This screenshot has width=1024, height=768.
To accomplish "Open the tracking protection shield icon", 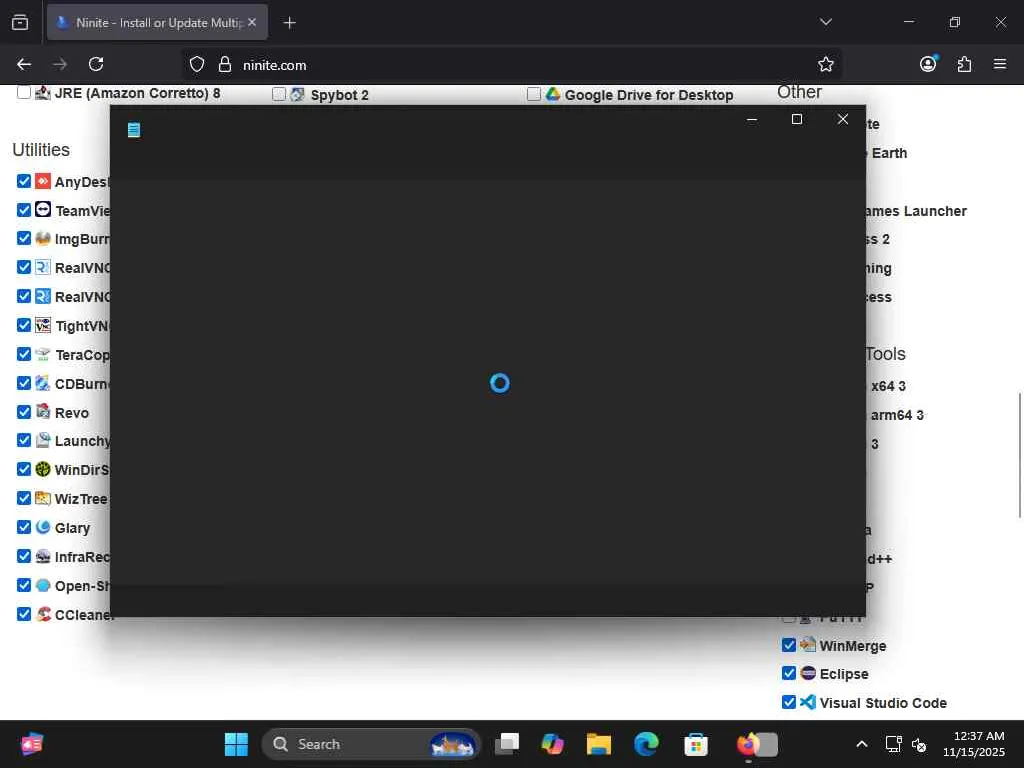I will (197, 64).
